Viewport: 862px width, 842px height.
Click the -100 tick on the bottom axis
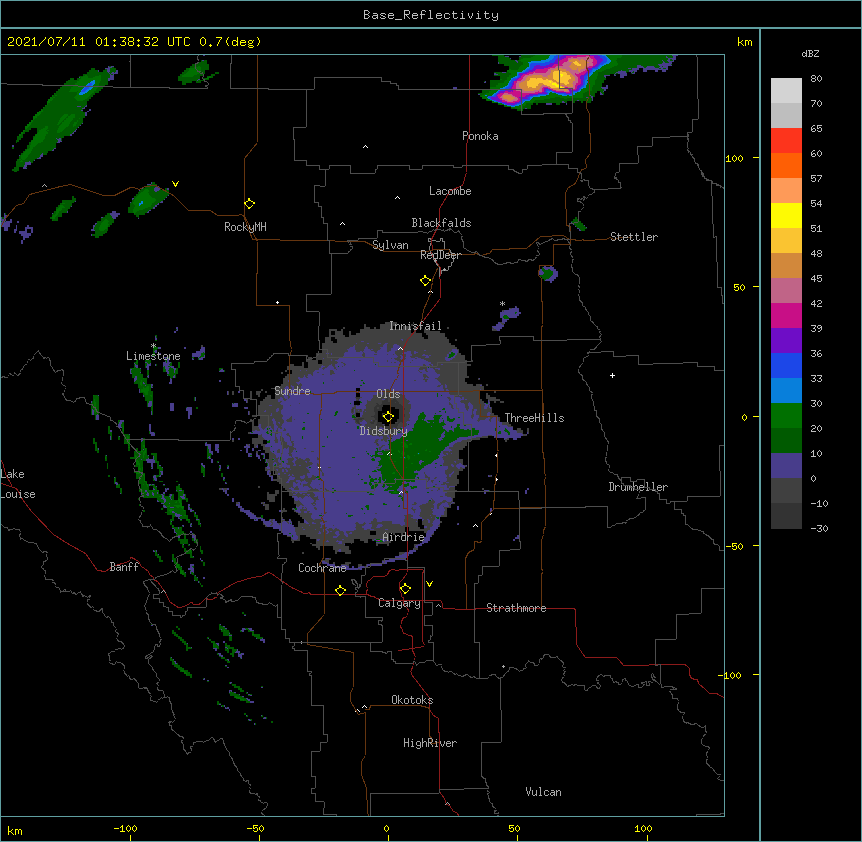click(x=125, y=829)
